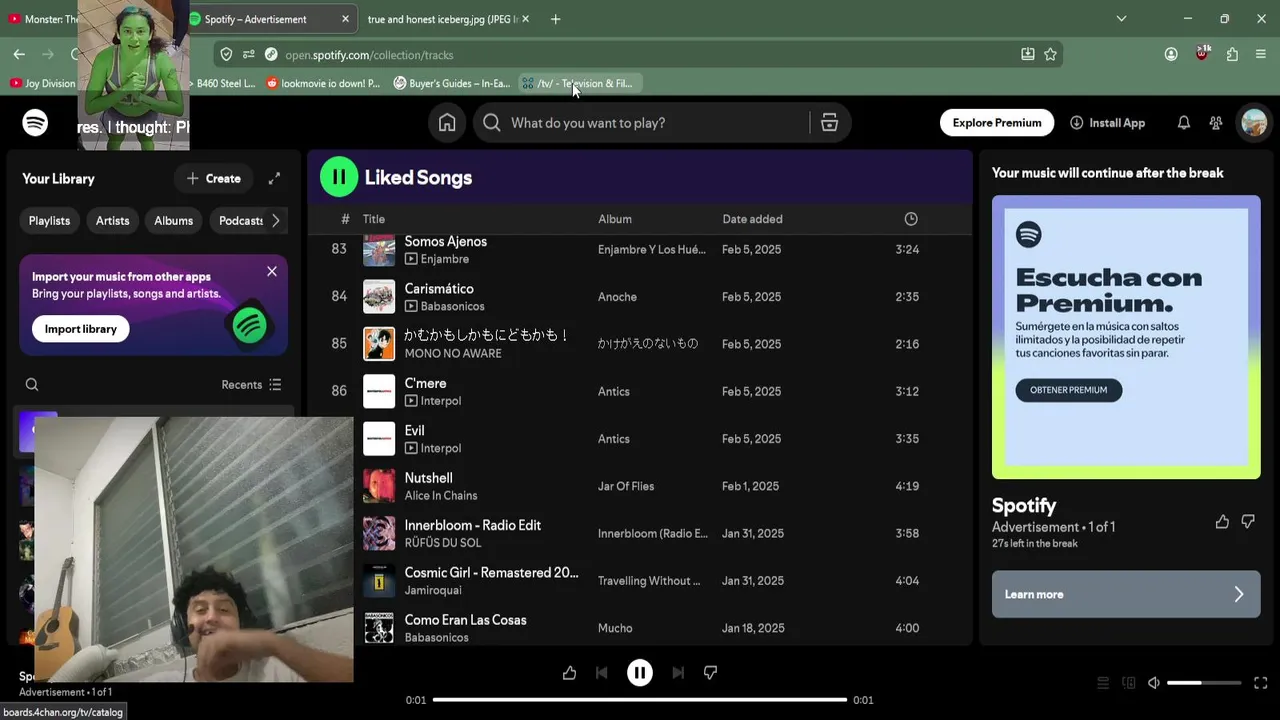Image resolution: width=1280 pixels, height=720 pixels.
Task: Open Create menu in Your Library
Action: pyautogui.click(x=213, y=179)
